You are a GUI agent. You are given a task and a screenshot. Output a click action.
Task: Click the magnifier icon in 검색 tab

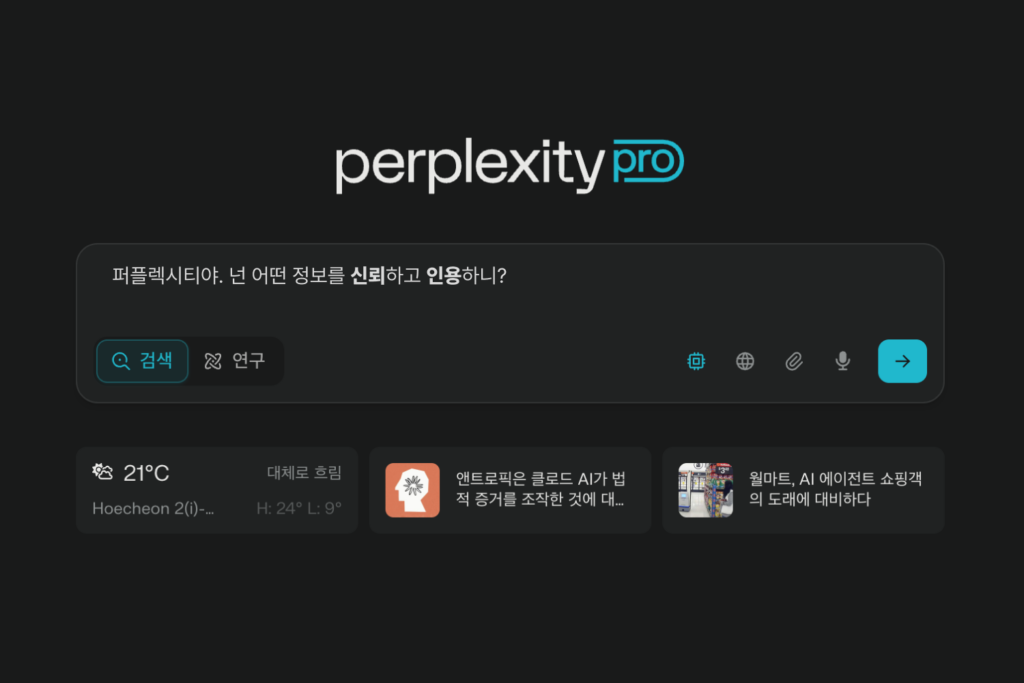121,361
